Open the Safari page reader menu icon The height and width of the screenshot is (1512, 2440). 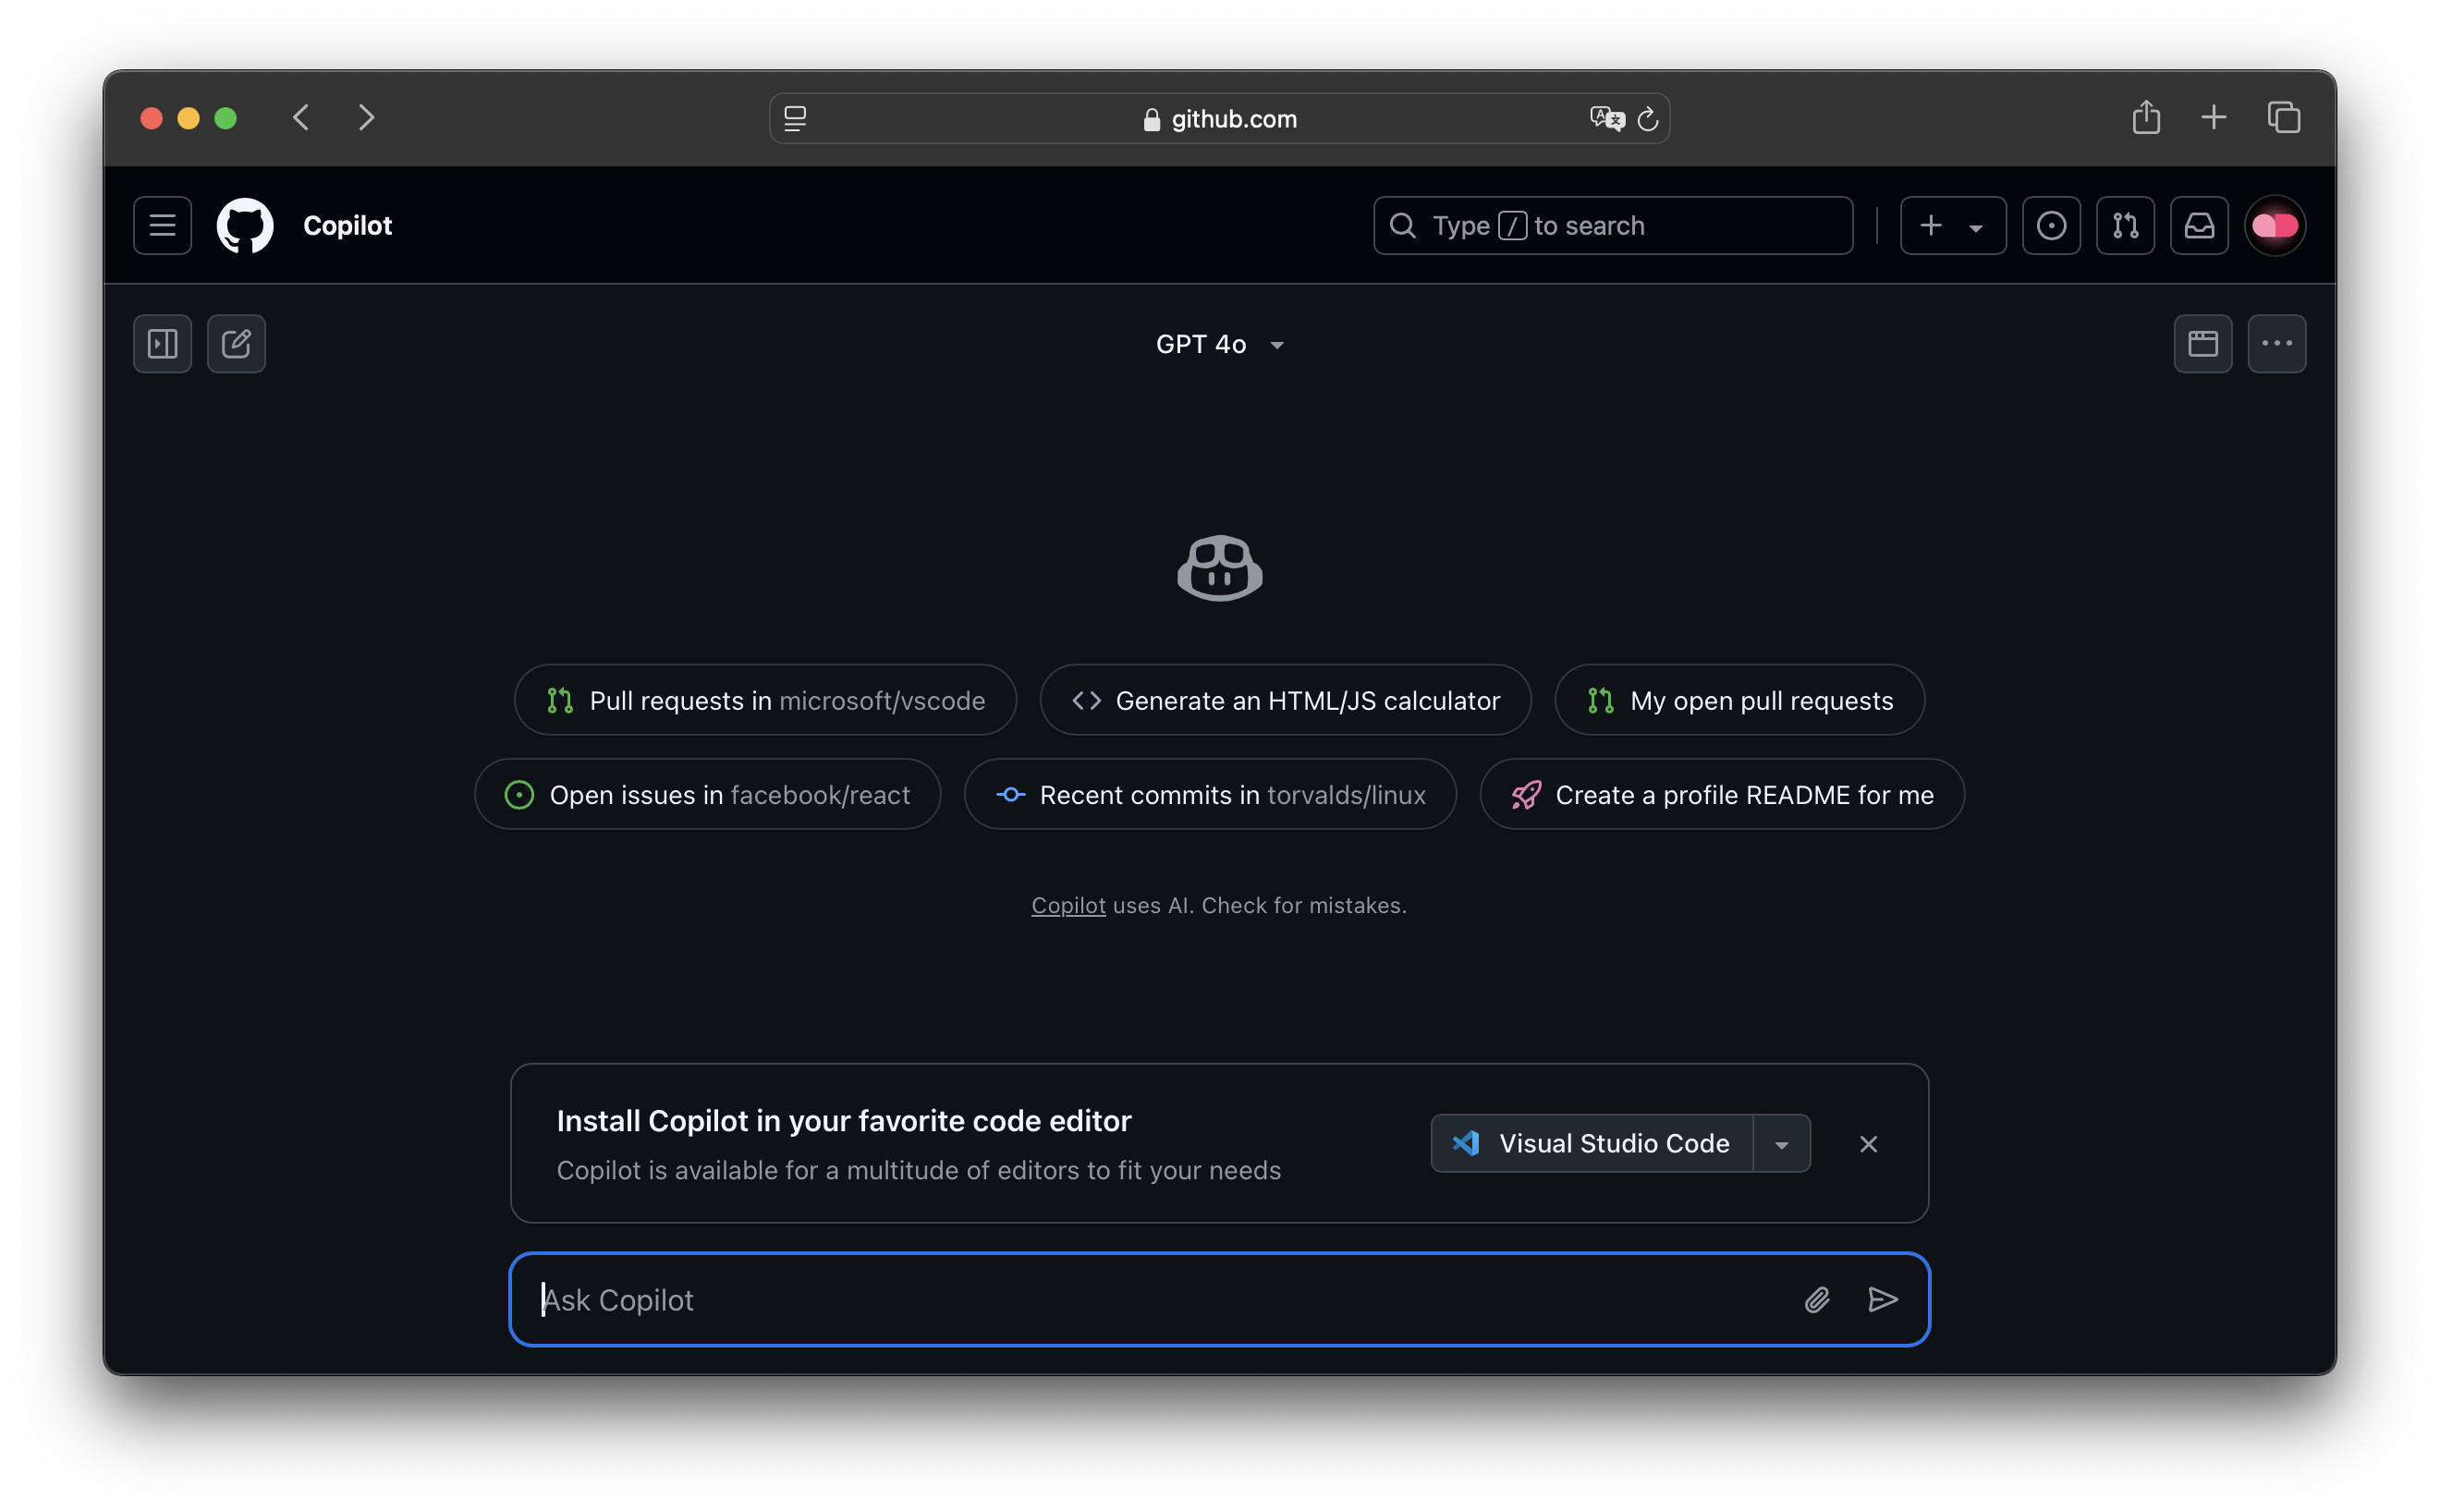point(795,119)
